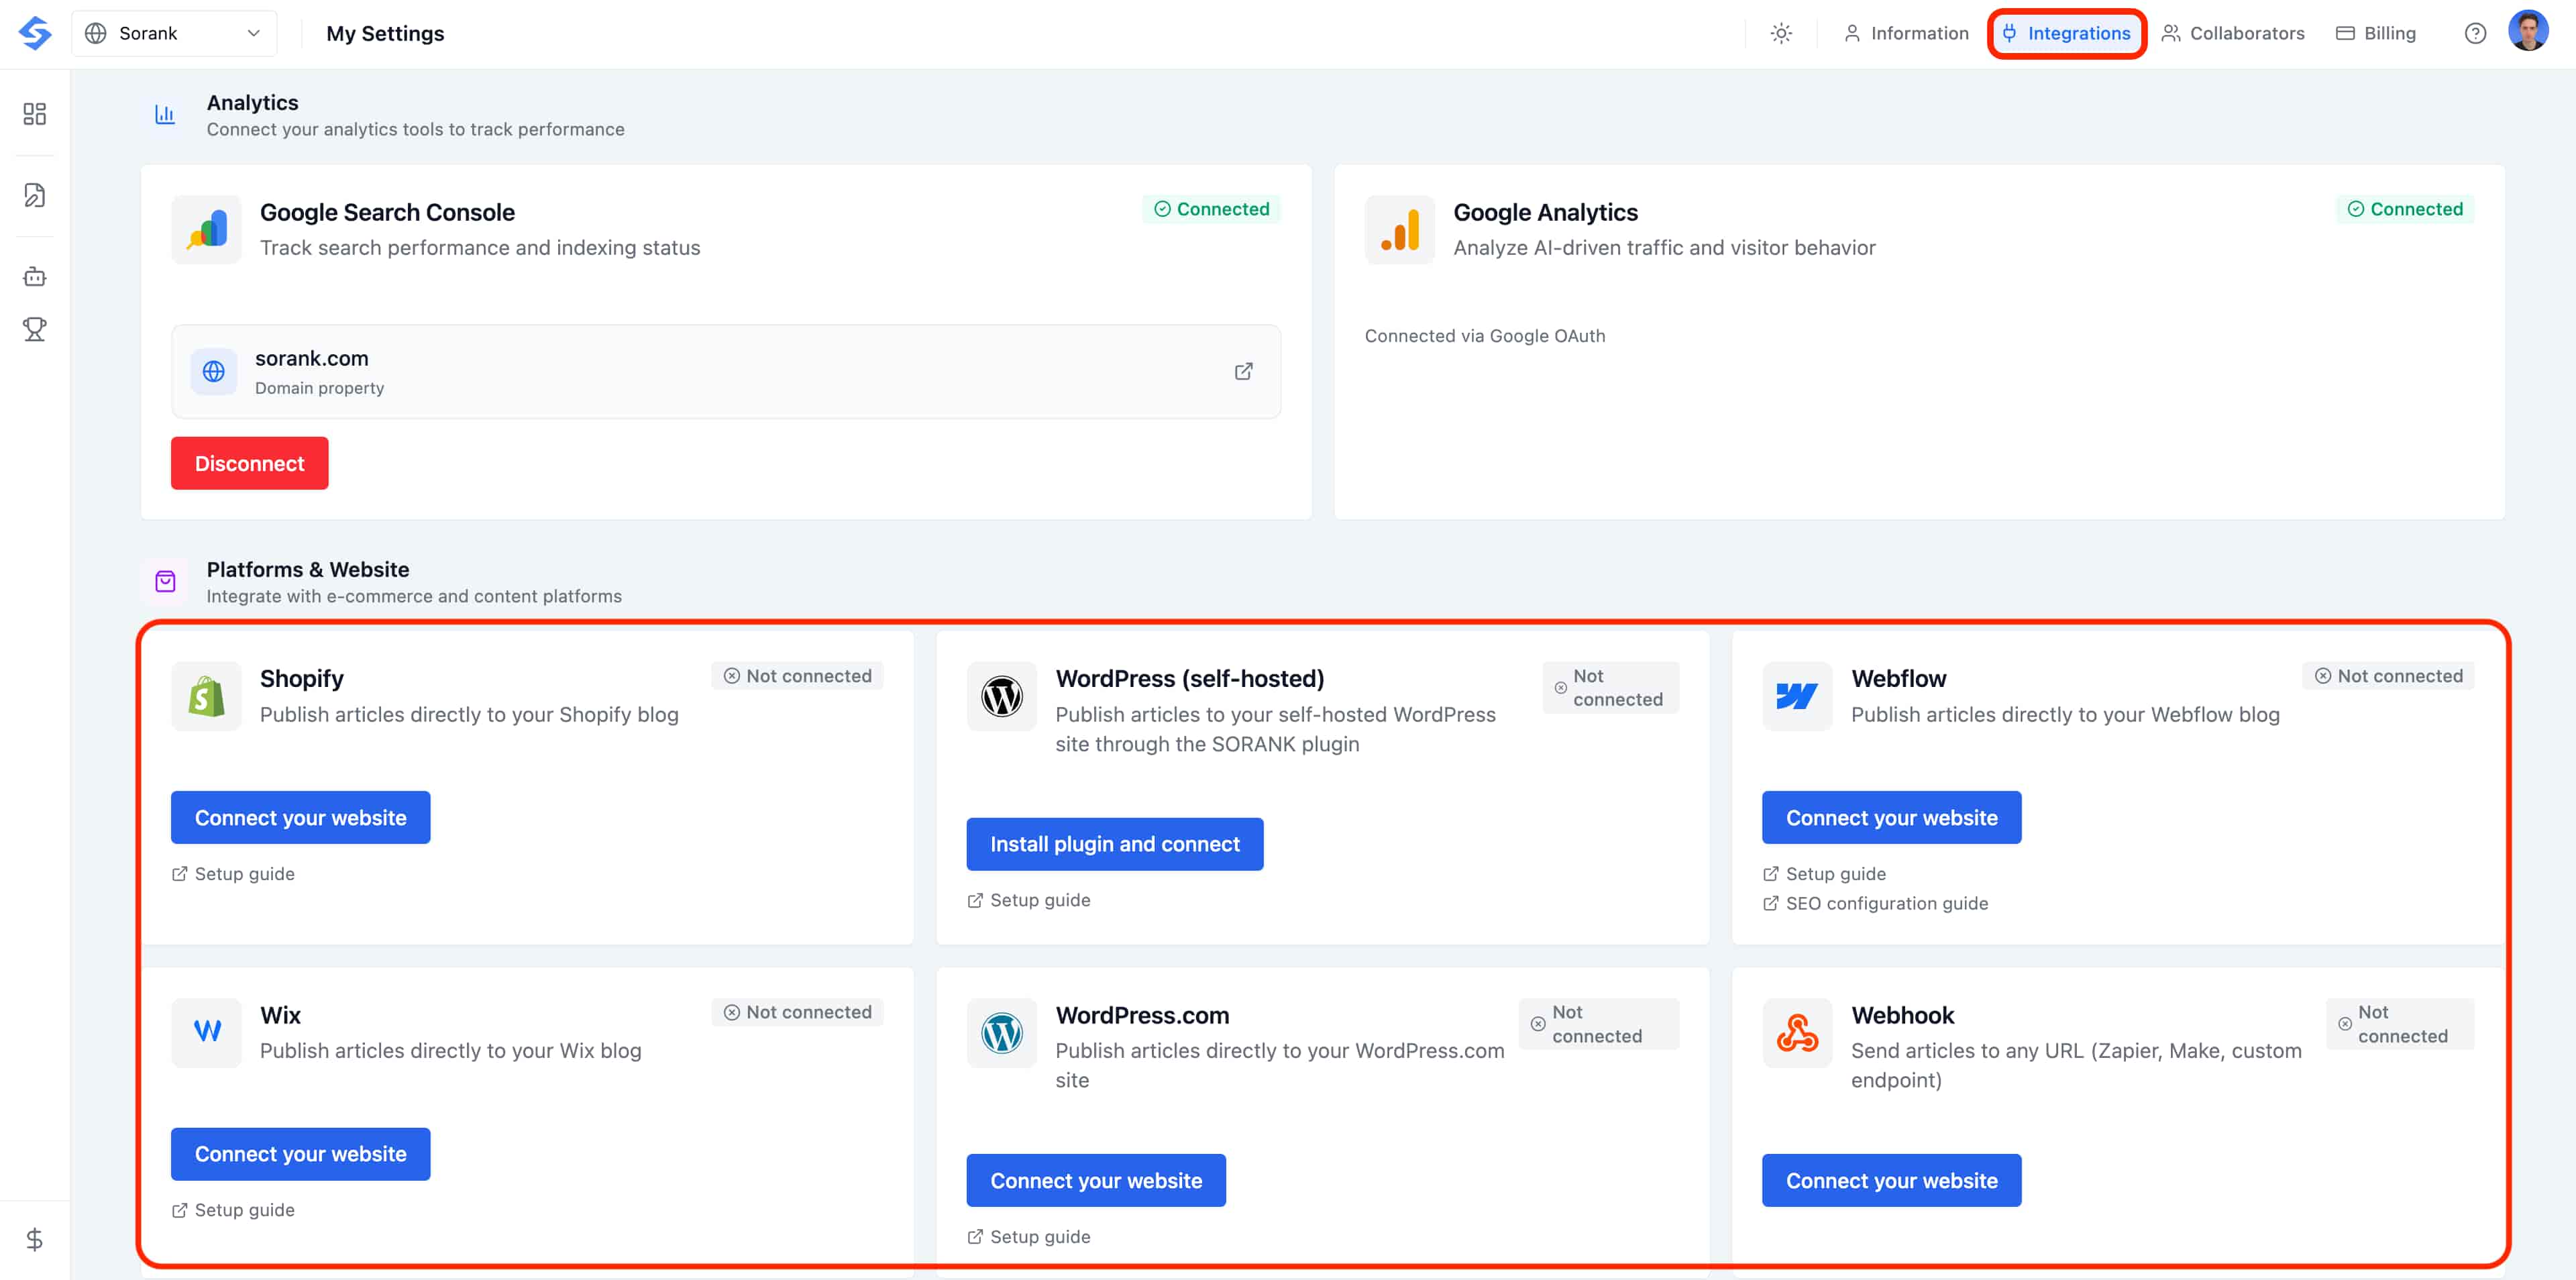Open the WordPress.com Setup guide link
The image size is (2576, 1280).
[x=1028, y=1237]
